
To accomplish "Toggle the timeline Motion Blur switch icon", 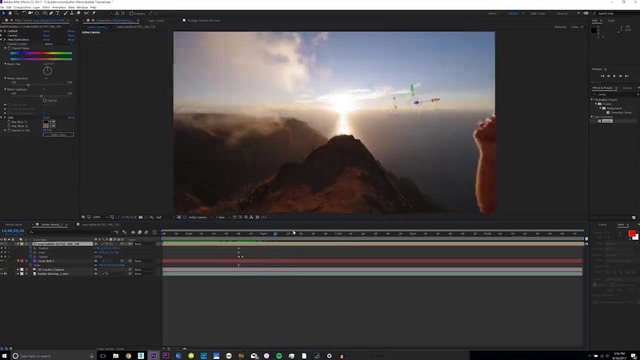I will [146, 232].
